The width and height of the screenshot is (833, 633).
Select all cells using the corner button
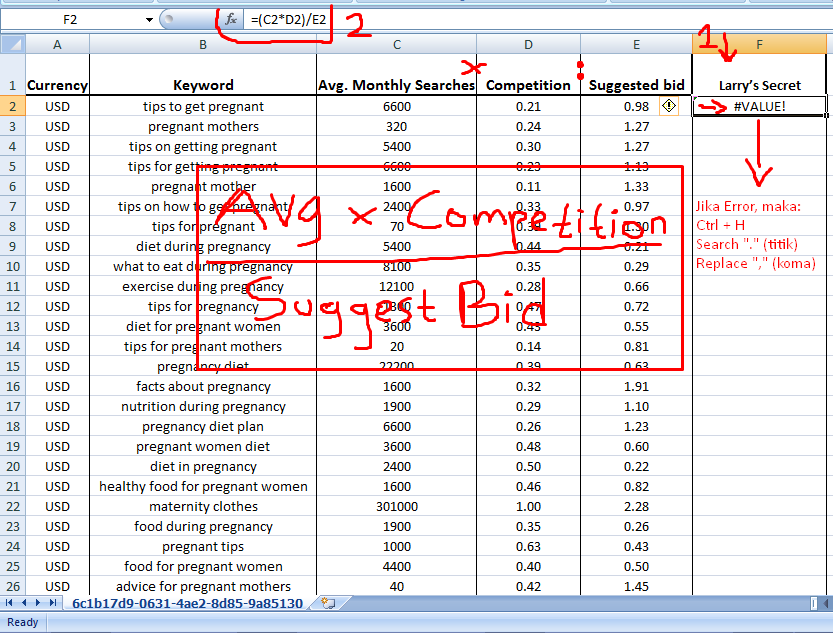point(13,44)
